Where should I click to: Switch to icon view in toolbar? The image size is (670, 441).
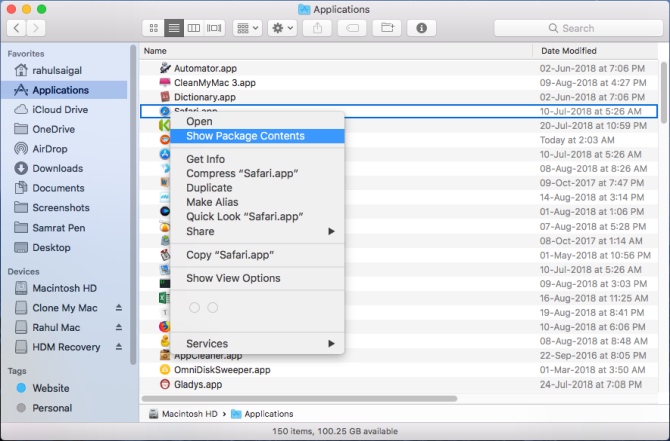153,28
